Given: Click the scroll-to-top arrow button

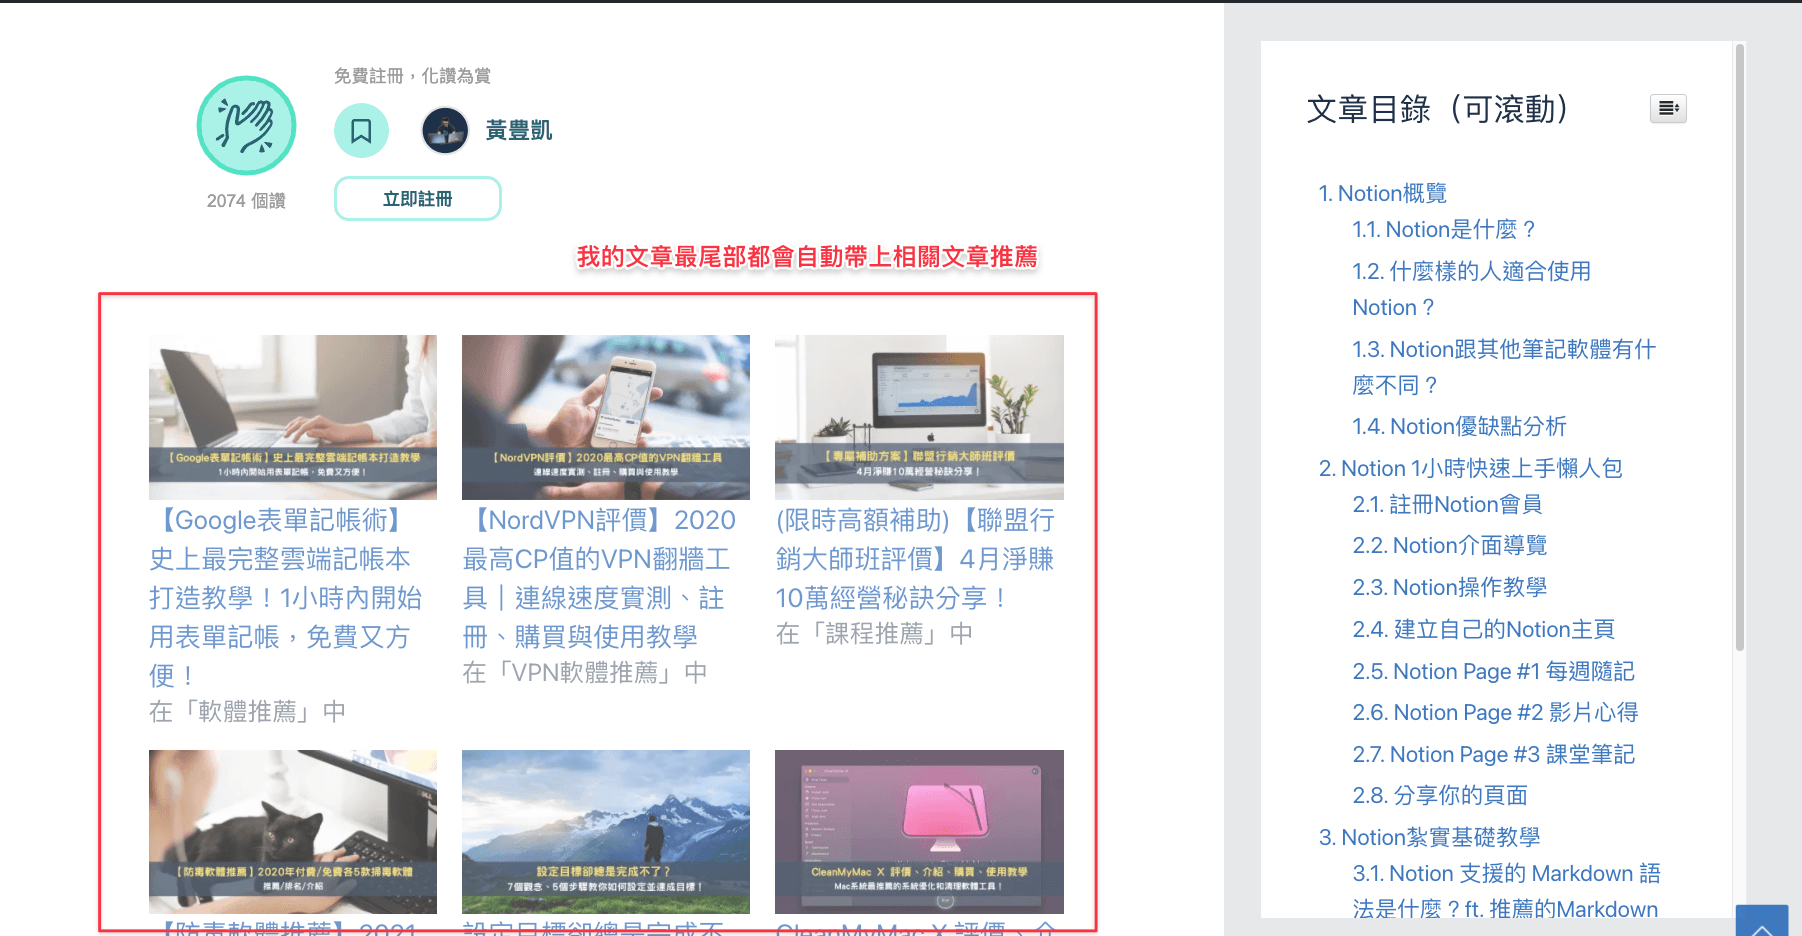Looking at the screenshot, I should pyautogui.click(x=1762, y=922).
